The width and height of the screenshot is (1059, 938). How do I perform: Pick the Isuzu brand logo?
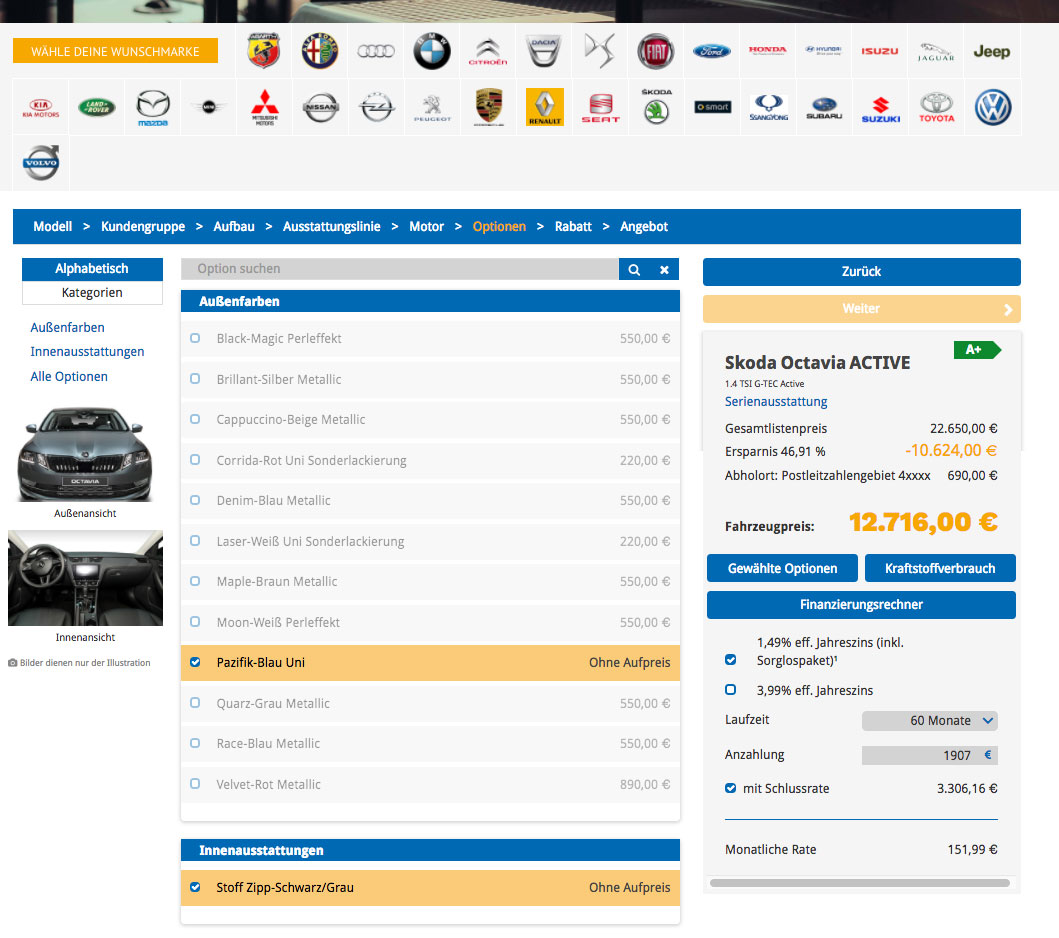(x=879, y=51)
